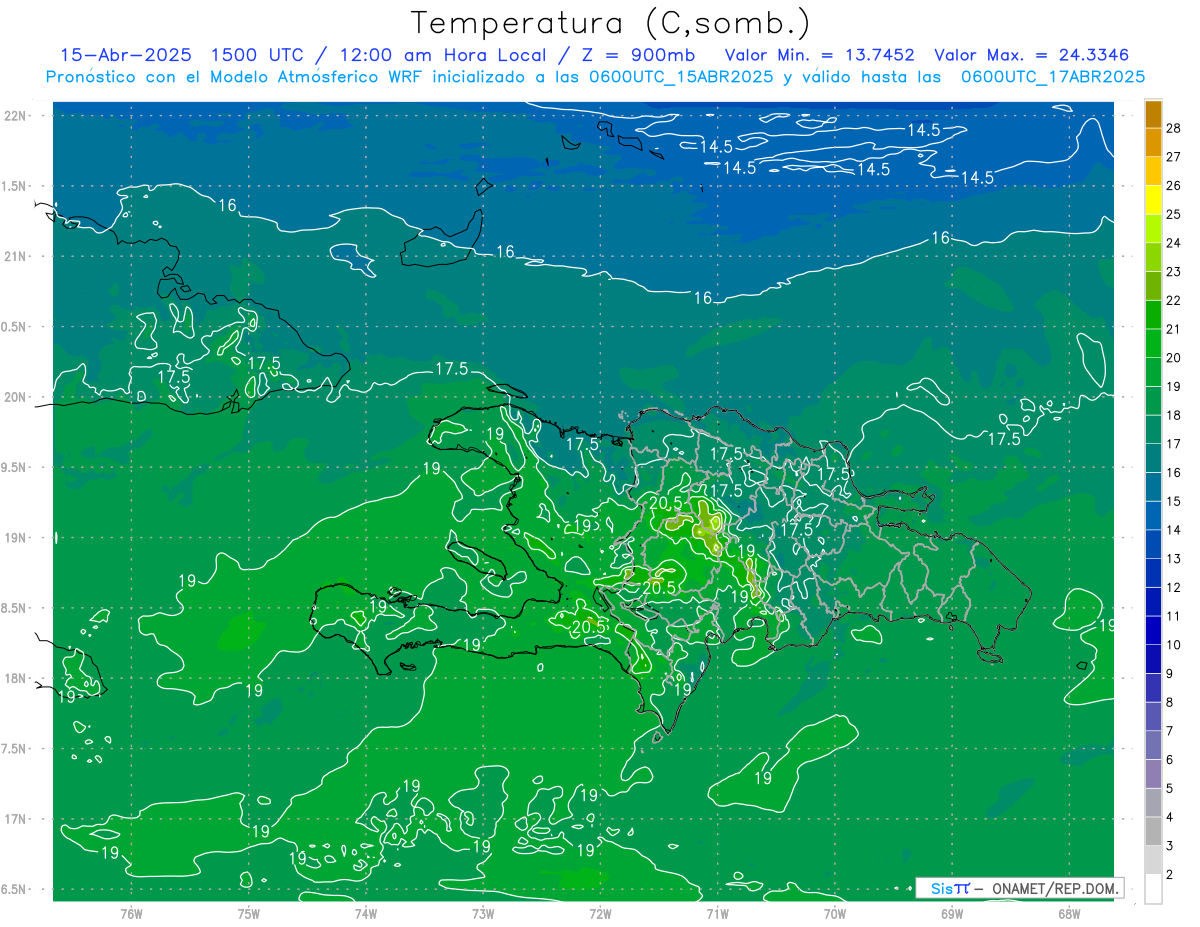Select the dark blue colorbar segment between 10 and 11
Screen dimensions: 1200x927
pyautogui.click(x=1153, y=630)
